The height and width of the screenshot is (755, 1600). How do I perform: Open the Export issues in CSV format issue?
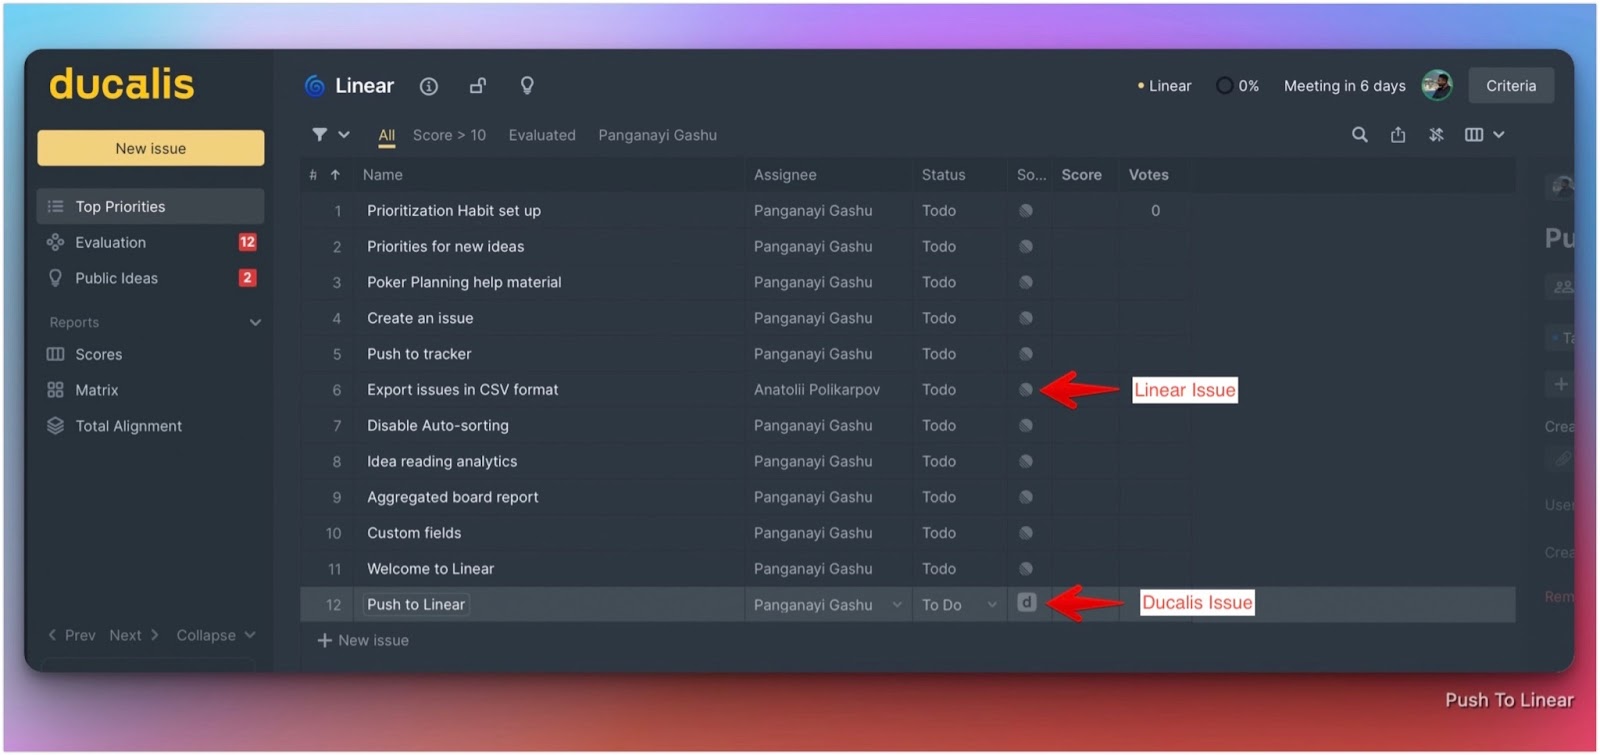click(x=462, y=390)
